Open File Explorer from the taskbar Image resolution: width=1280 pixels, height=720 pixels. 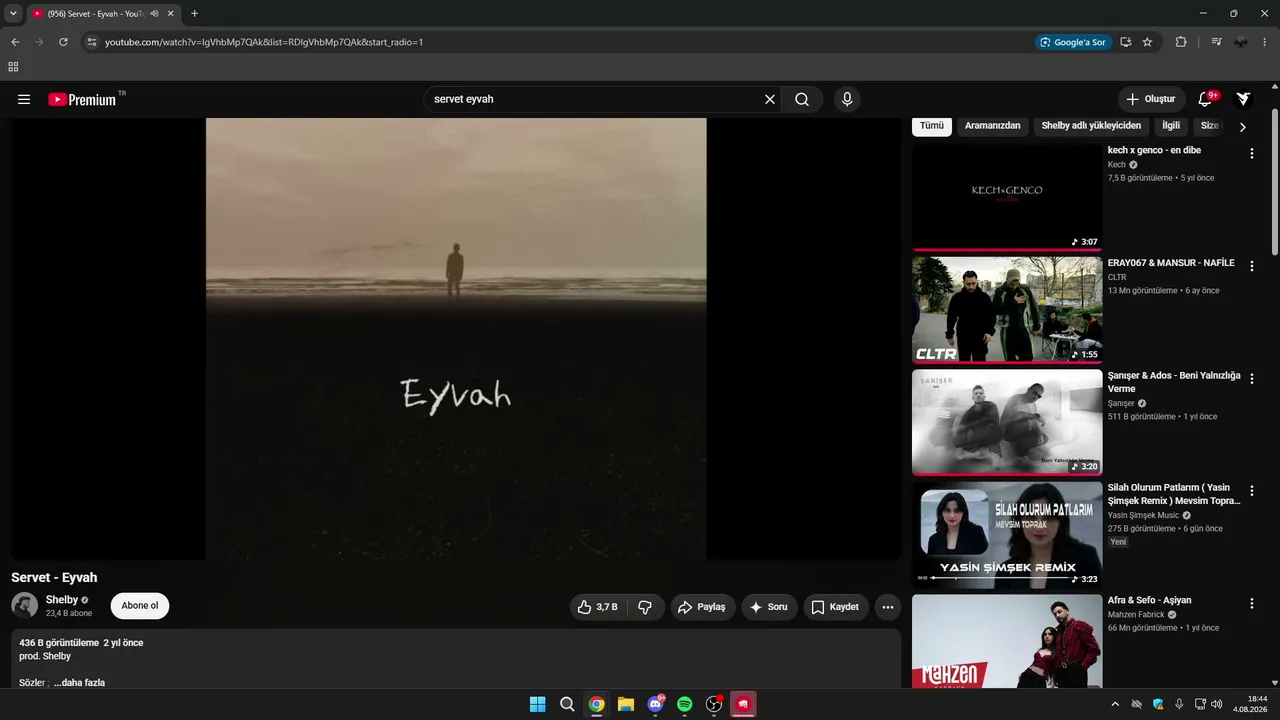tap(626, 704)
